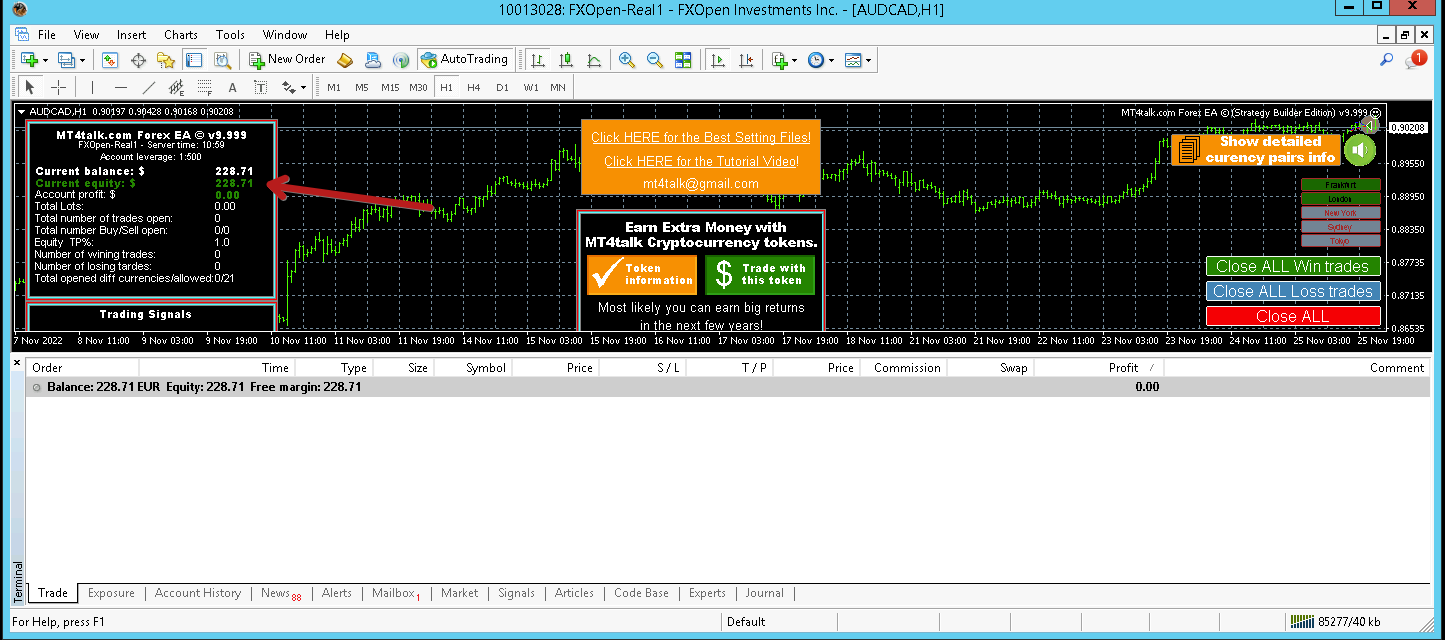Click 'Click HERE for the Best Setting Files!' link

[701, 138]
